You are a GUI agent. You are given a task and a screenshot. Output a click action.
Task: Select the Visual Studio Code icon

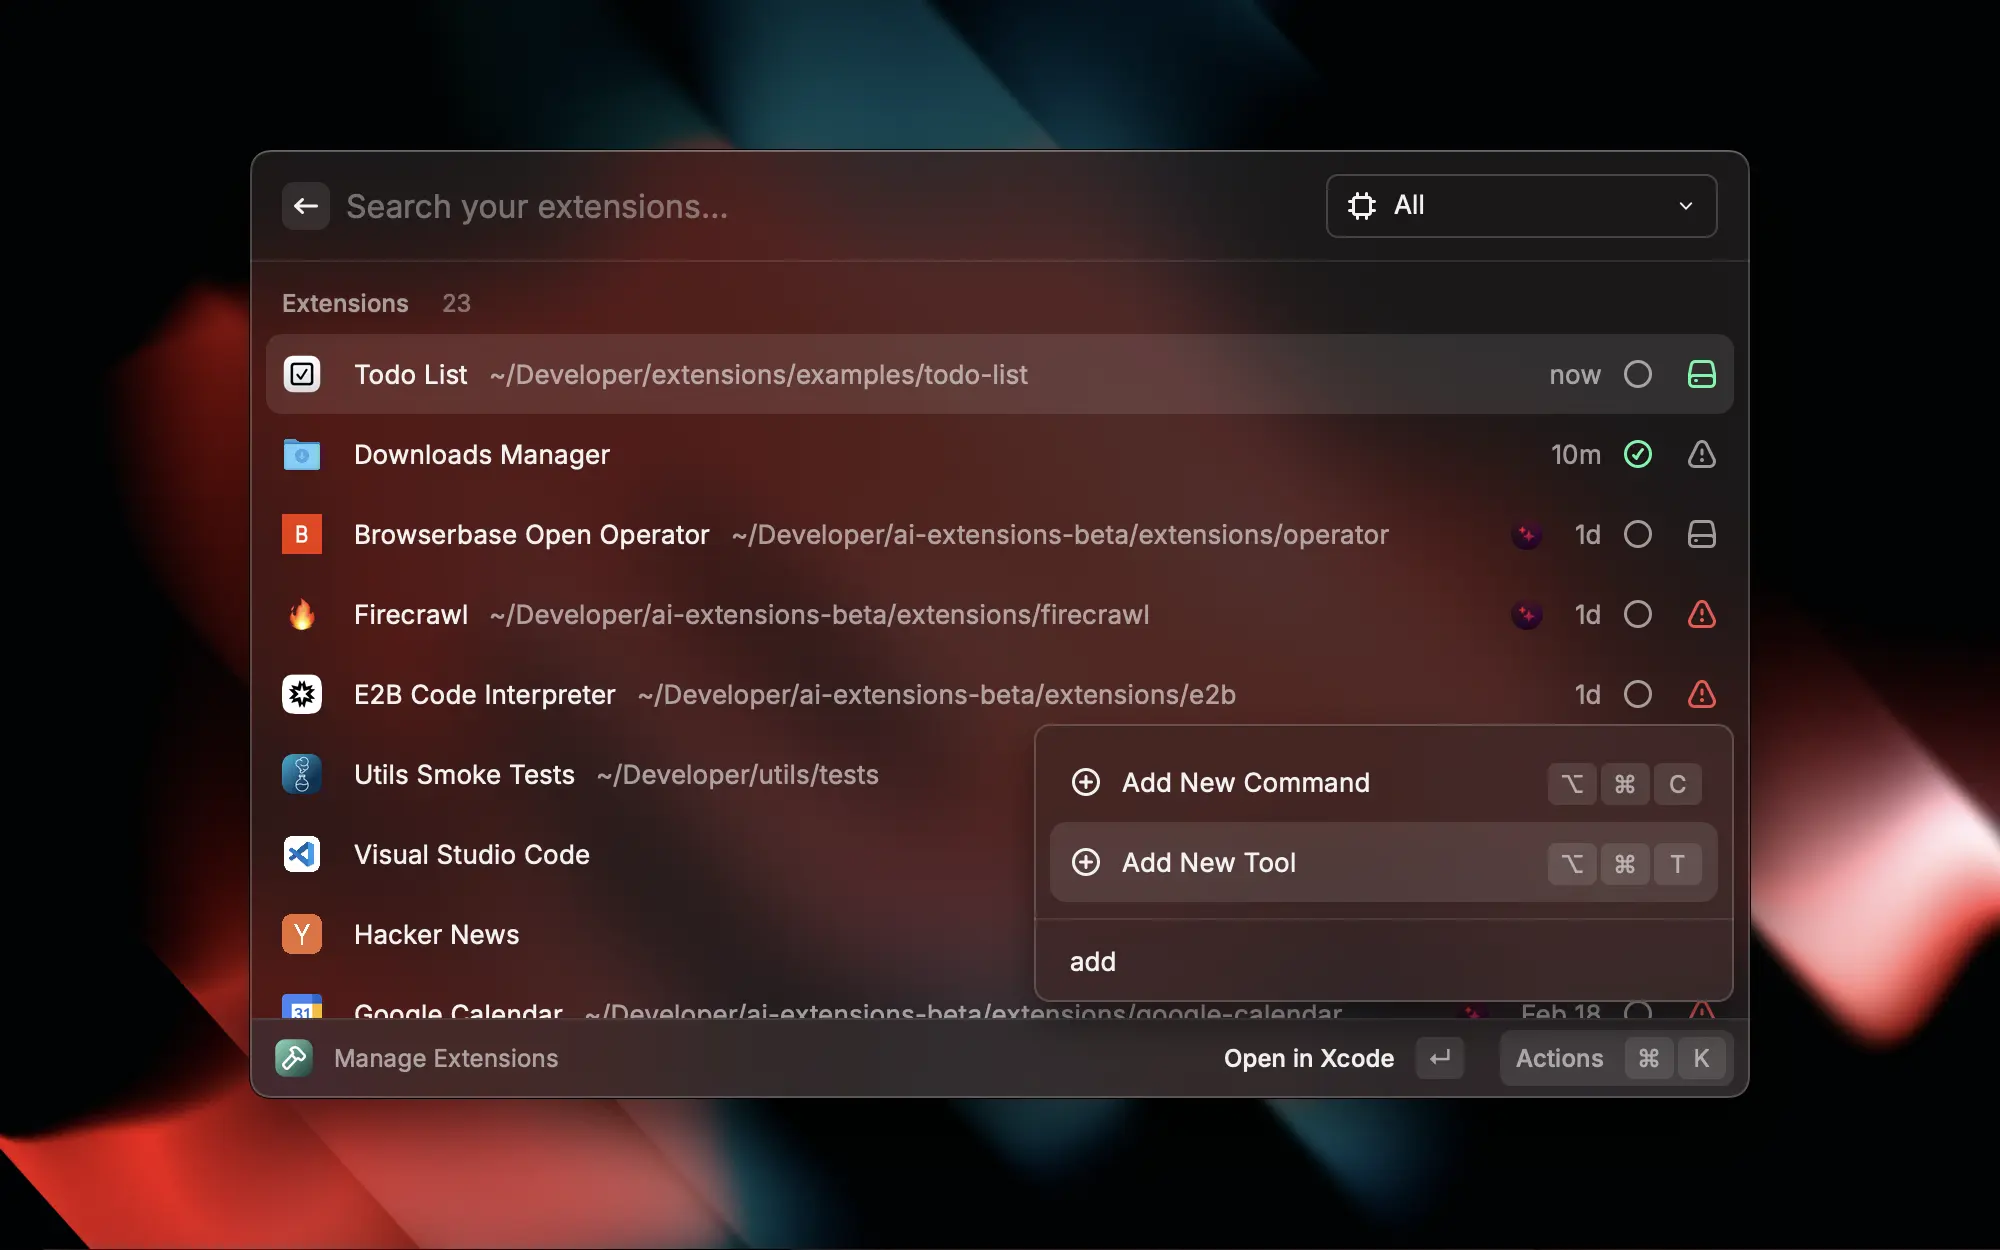[302, 854]
